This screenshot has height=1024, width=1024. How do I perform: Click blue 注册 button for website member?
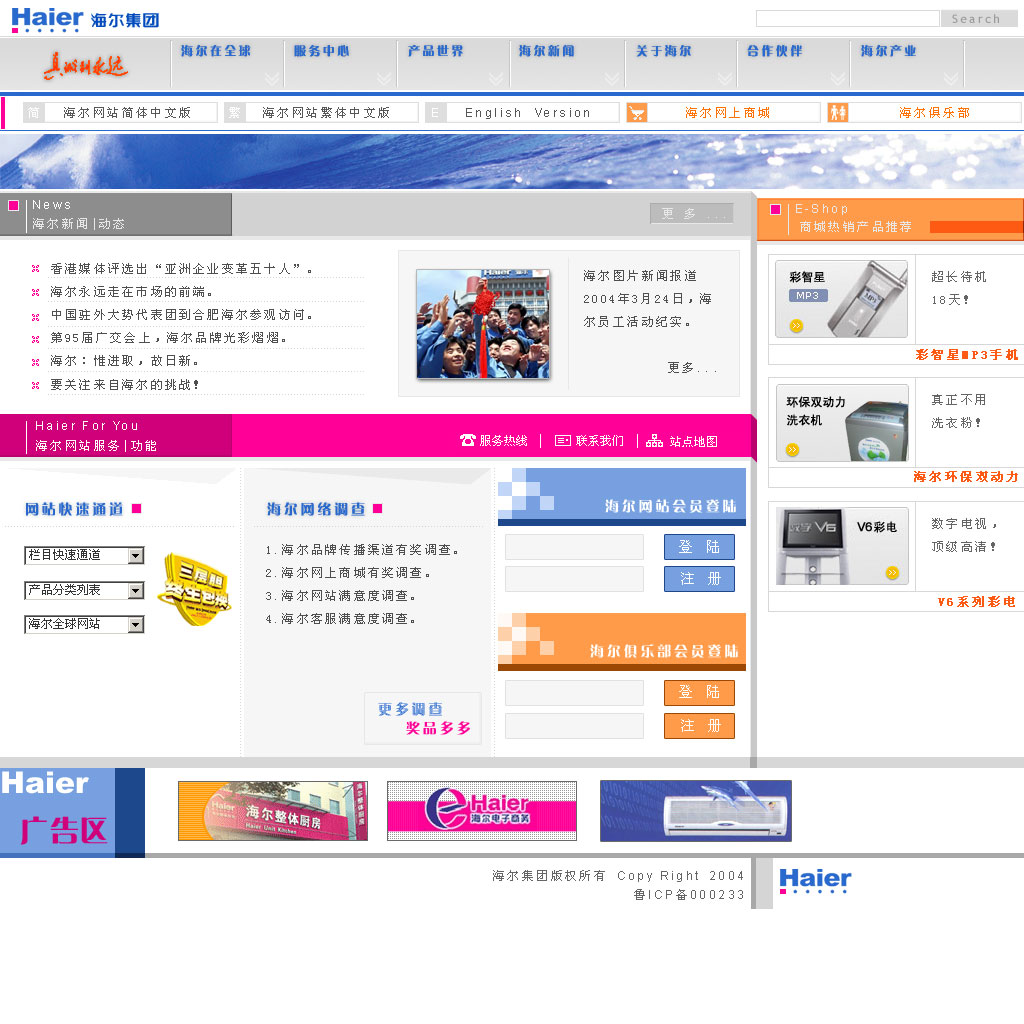(699, 579)
